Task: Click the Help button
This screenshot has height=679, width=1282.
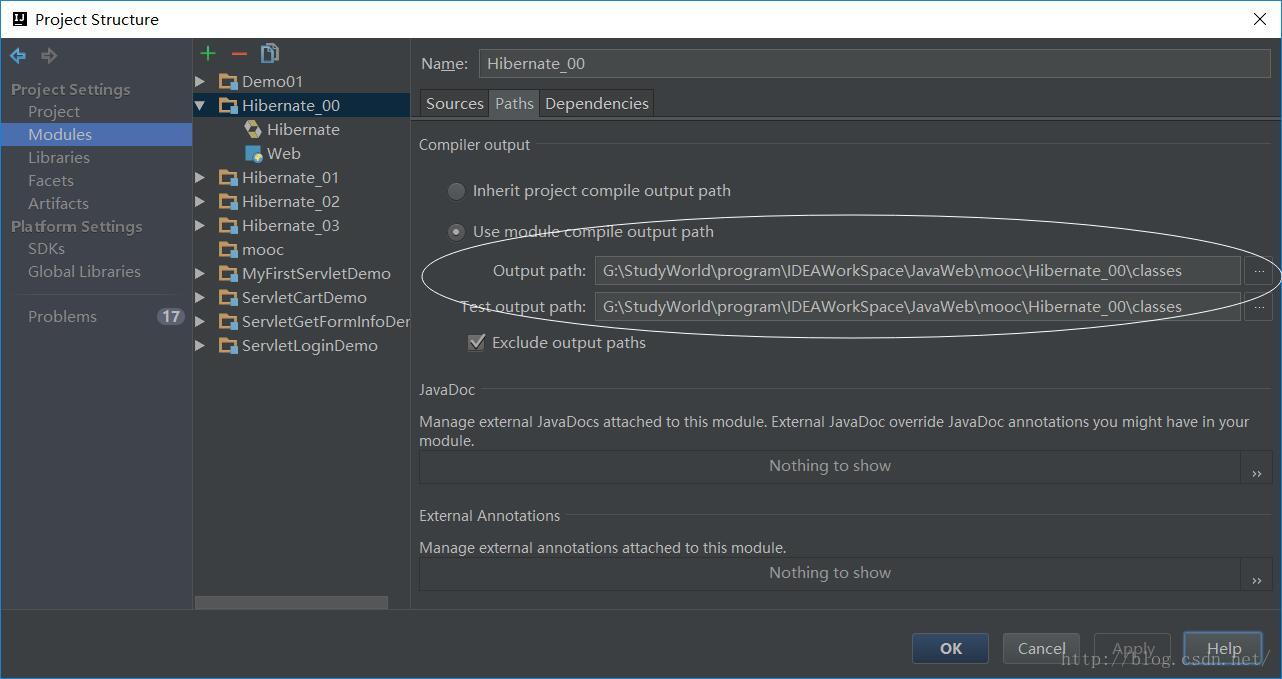Action: click(1223, 648)
